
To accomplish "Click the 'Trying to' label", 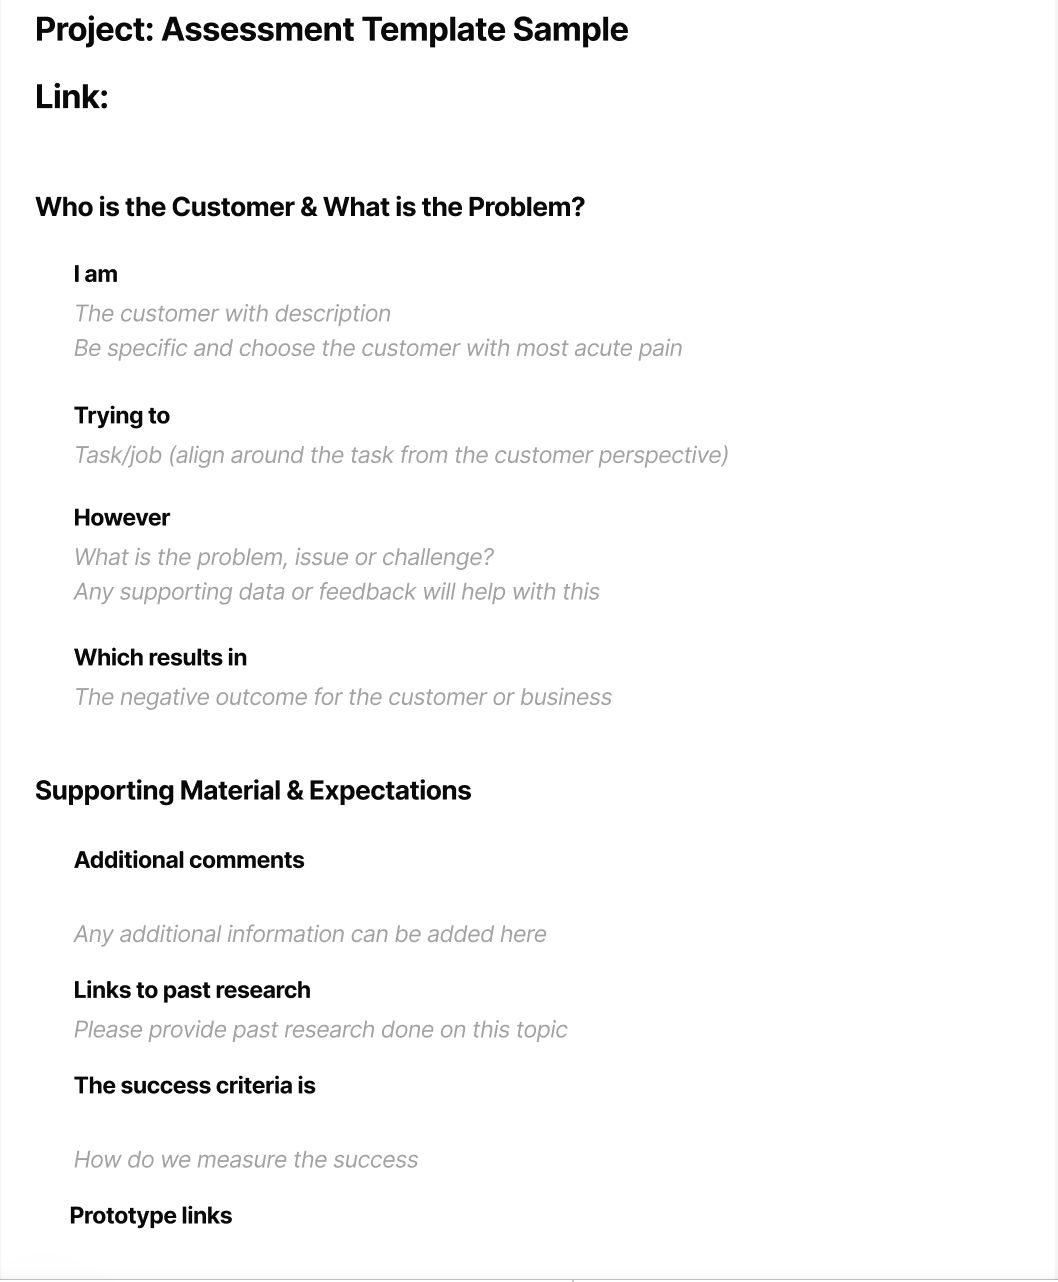I will click(122, 416).
